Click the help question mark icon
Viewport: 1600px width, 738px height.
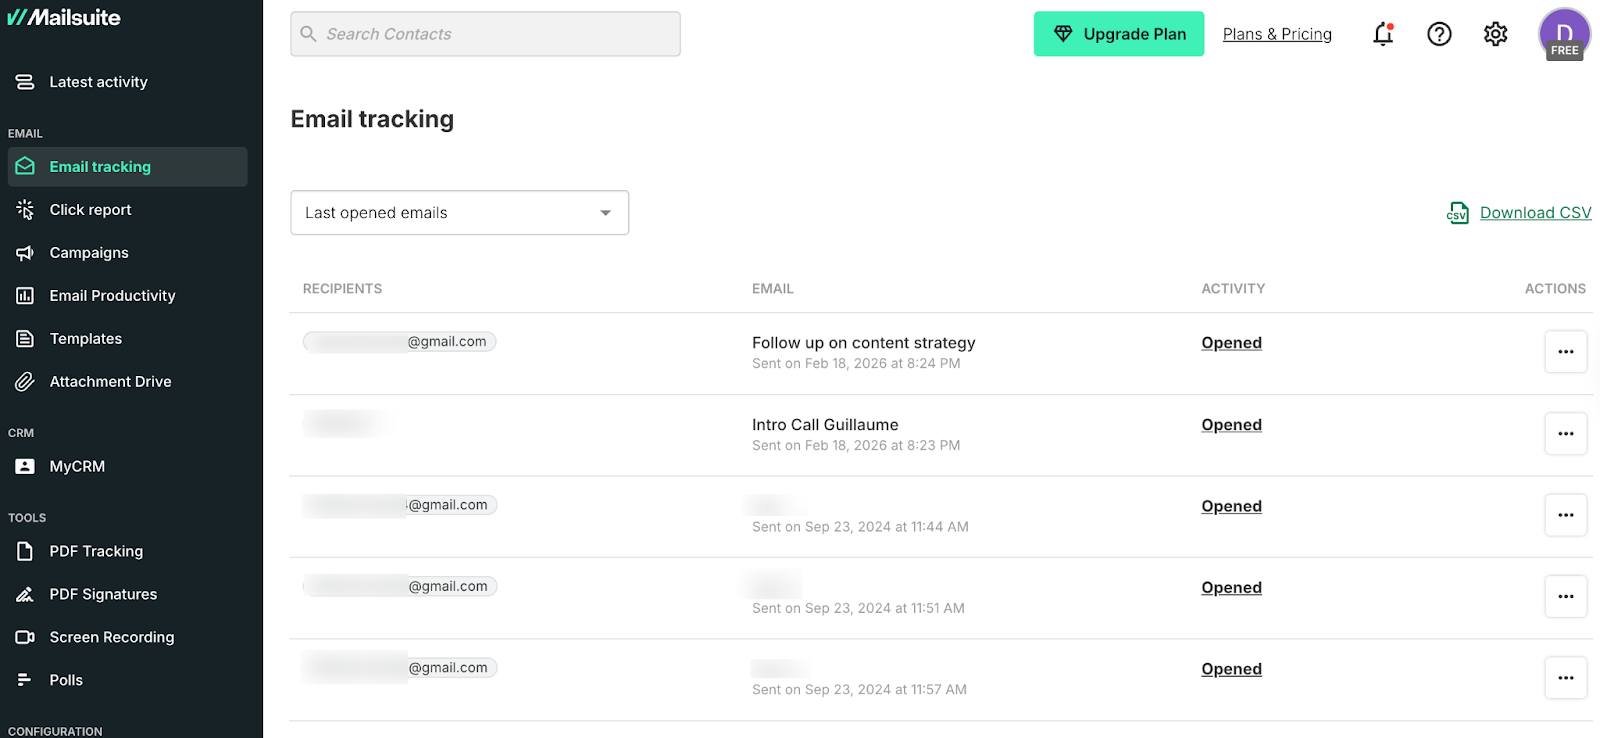[x=1439, y=34]
